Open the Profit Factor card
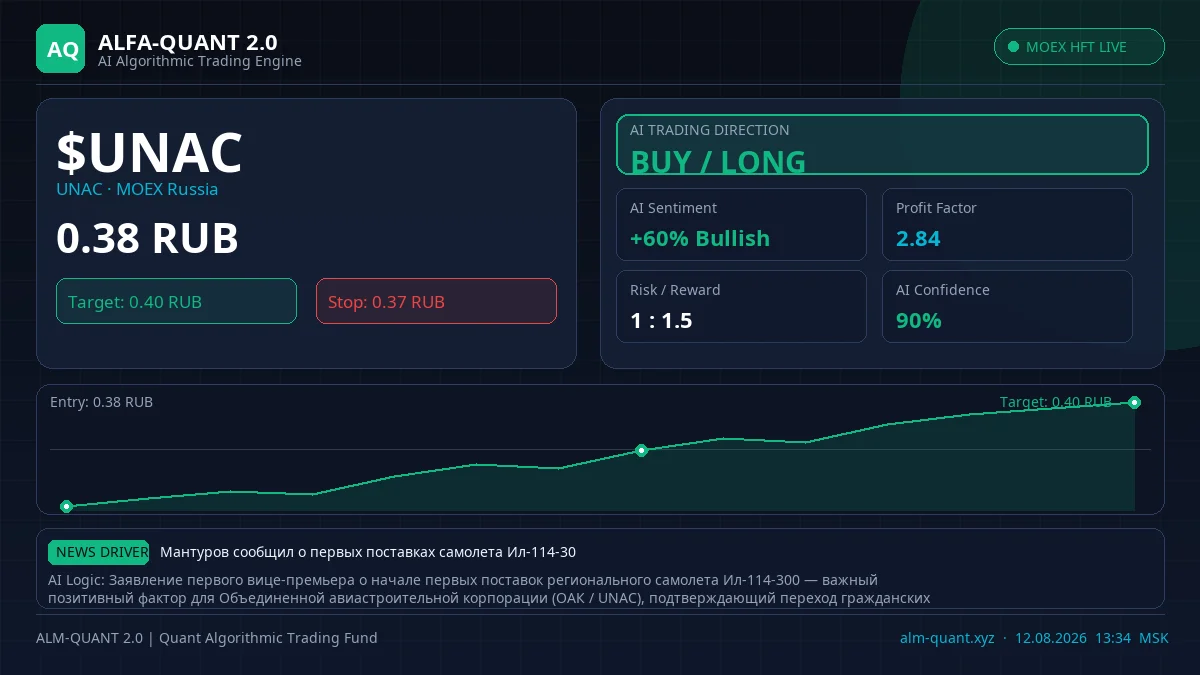Image resolution: width=1200 pixels, height=675 pixels. (x=1007, y=224)
